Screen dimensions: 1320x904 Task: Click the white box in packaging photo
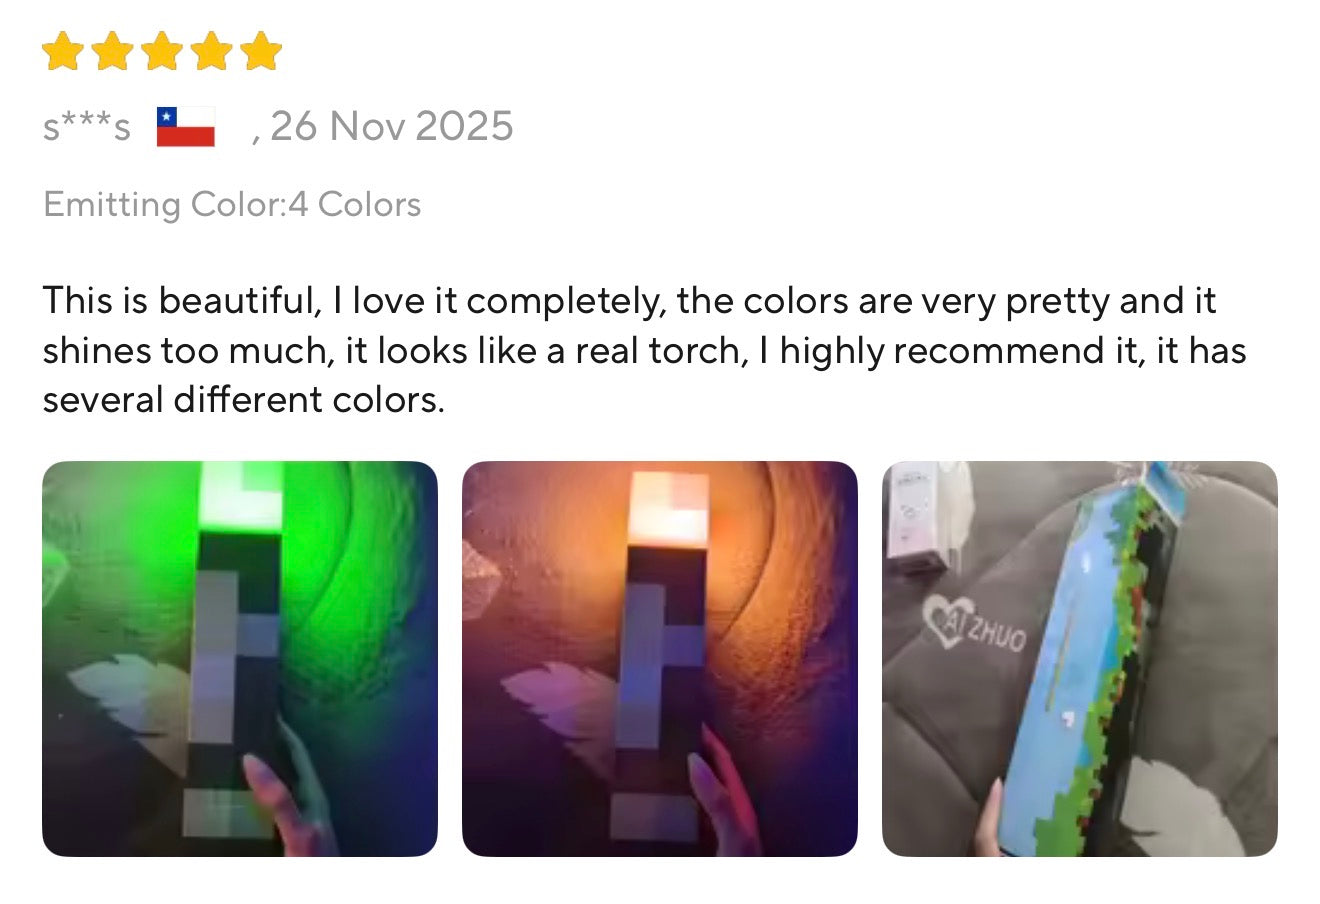[x=915, y=516]
